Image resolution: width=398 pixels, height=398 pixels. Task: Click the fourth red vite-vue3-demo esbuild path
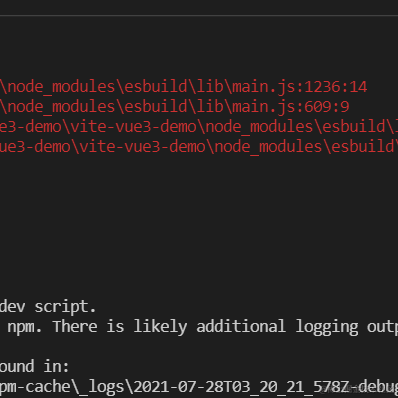199,147
